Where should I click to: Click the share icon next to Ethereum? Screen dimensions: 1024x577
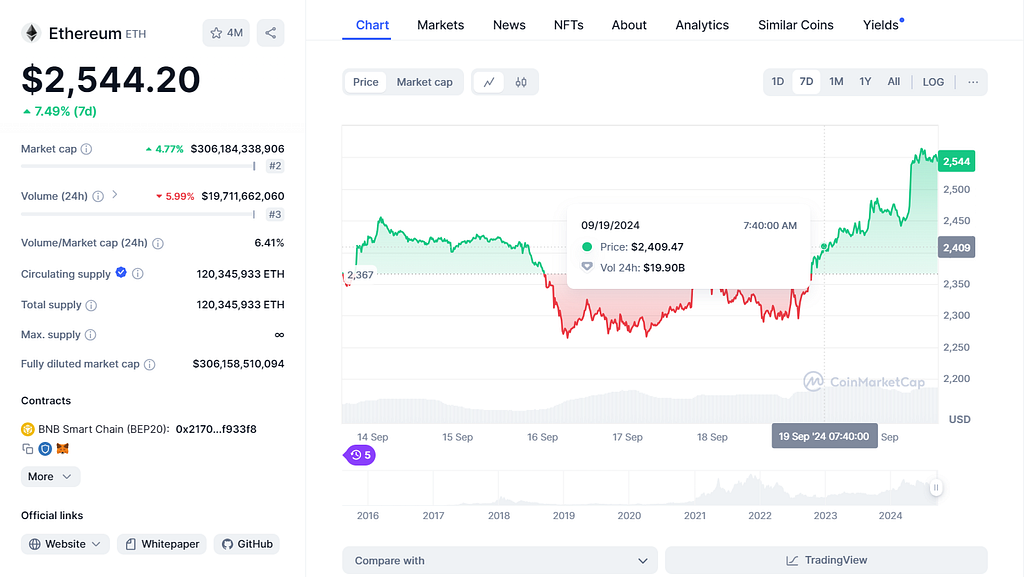coord(270,33)
